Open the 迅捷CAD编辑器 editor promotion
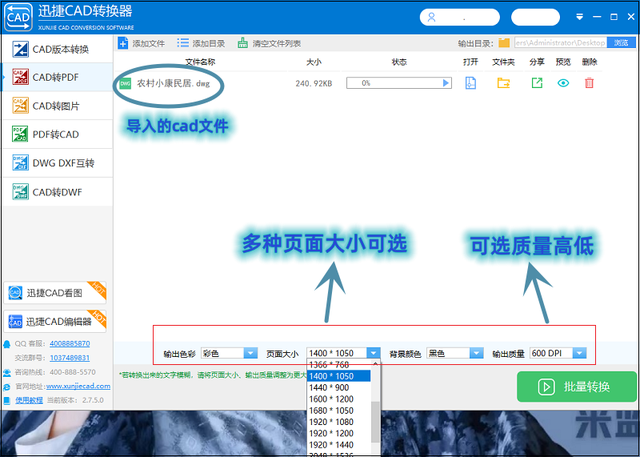640x457 pixels. pyautogui.click(x=55, y=321)
